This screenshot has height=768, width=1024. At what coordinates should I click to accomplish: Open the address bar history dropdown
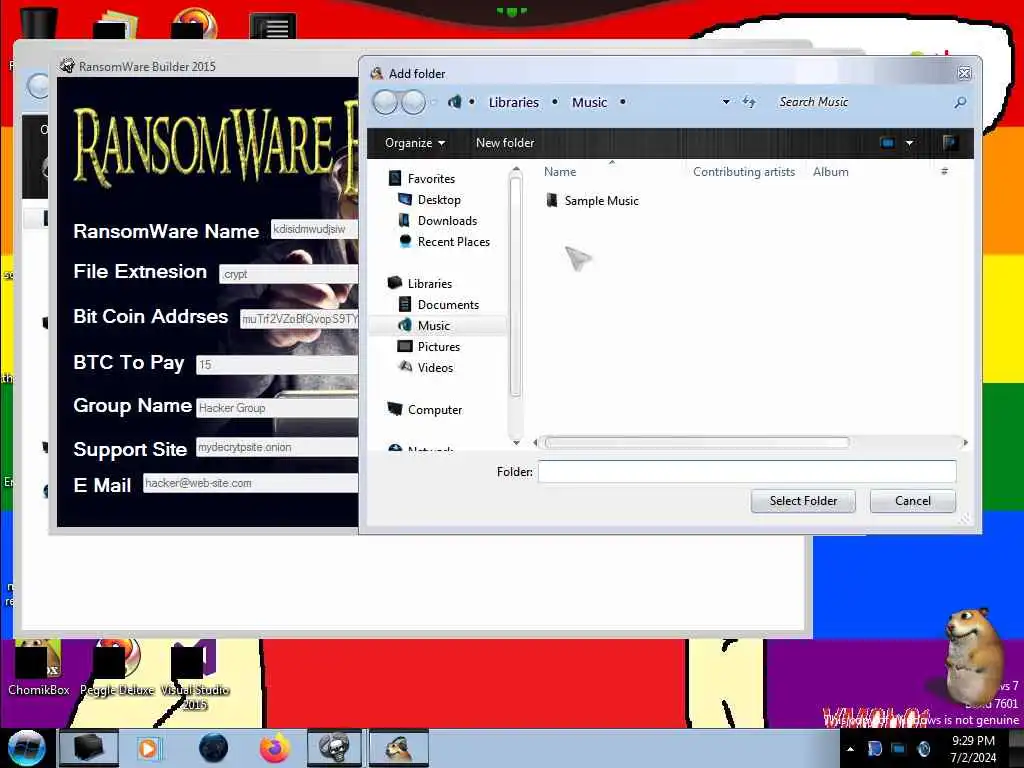tap(726, 102)
